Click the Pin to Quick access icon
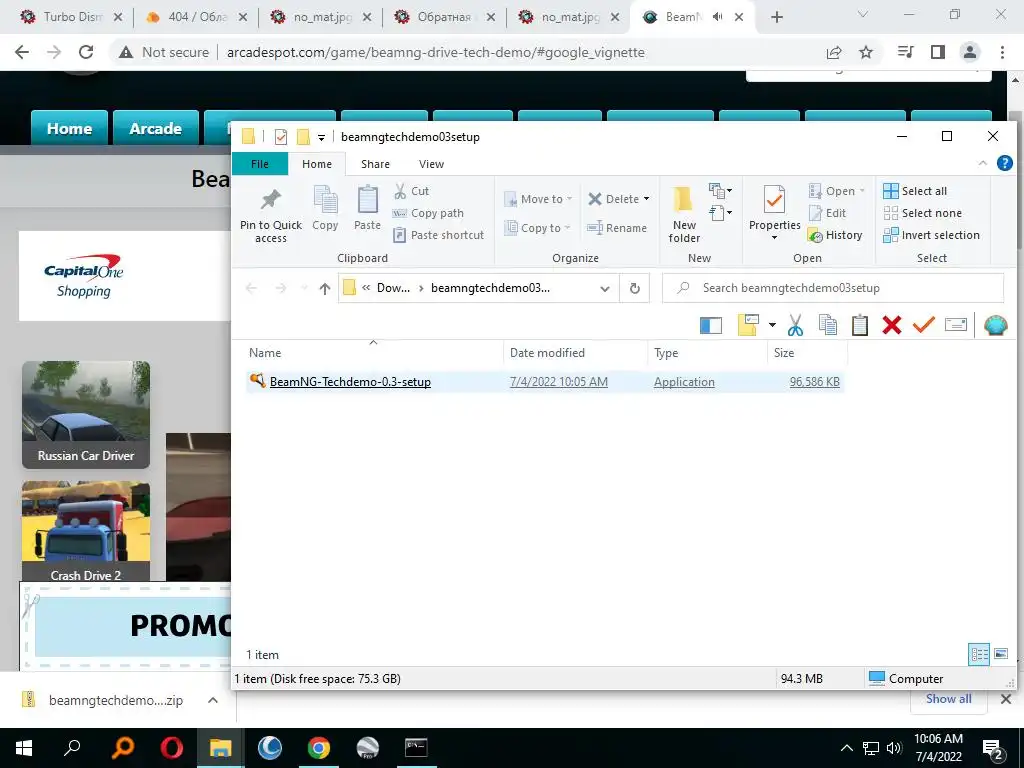Viewport: 1024px width, 768px height. tap(270, 199)
